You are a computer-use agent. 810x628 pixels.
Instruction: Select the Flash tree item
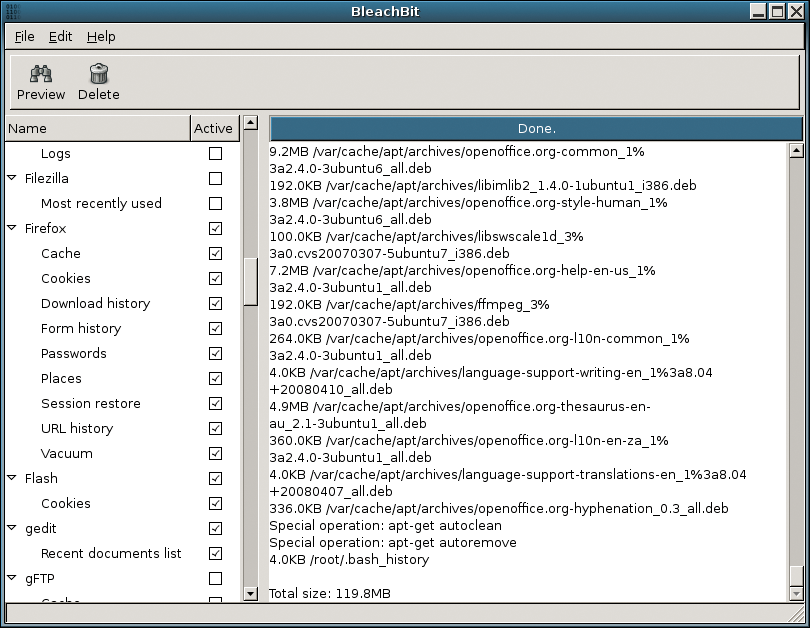41,479
